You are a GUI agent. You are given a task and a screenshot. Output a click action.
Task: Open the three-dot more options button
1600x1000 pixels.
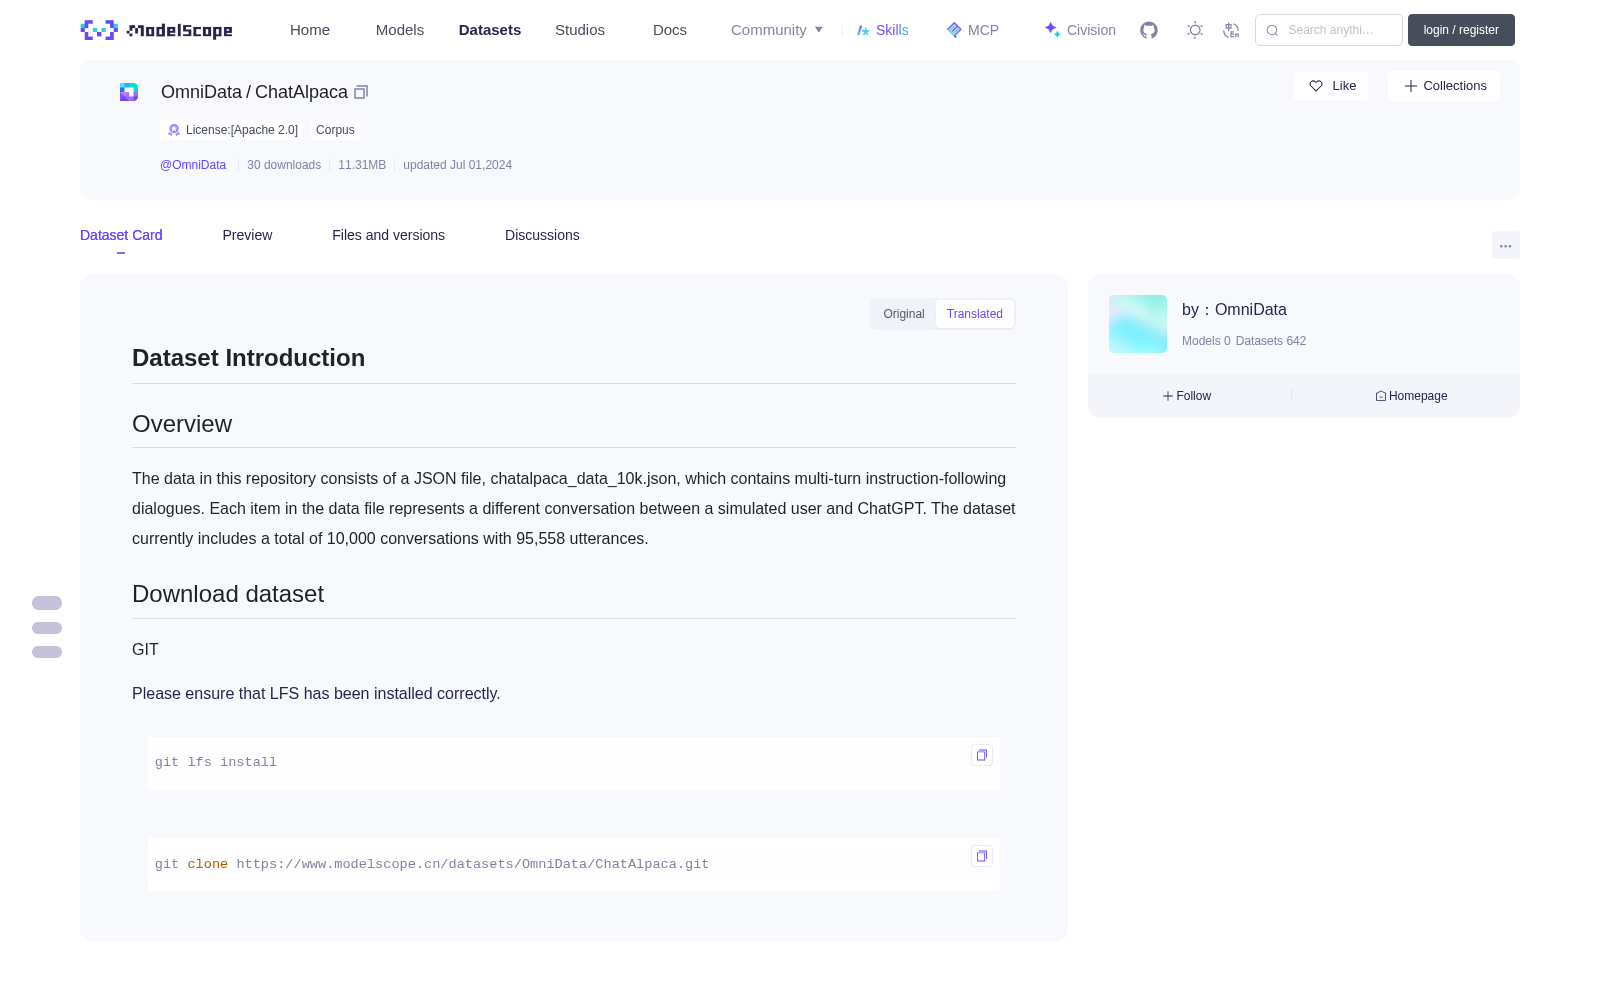1505,246
